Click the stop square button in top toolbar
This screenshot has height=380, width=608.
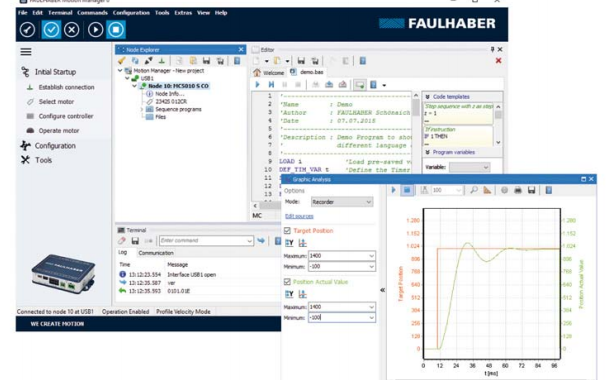pyautogui.click(x=116, y=29)
